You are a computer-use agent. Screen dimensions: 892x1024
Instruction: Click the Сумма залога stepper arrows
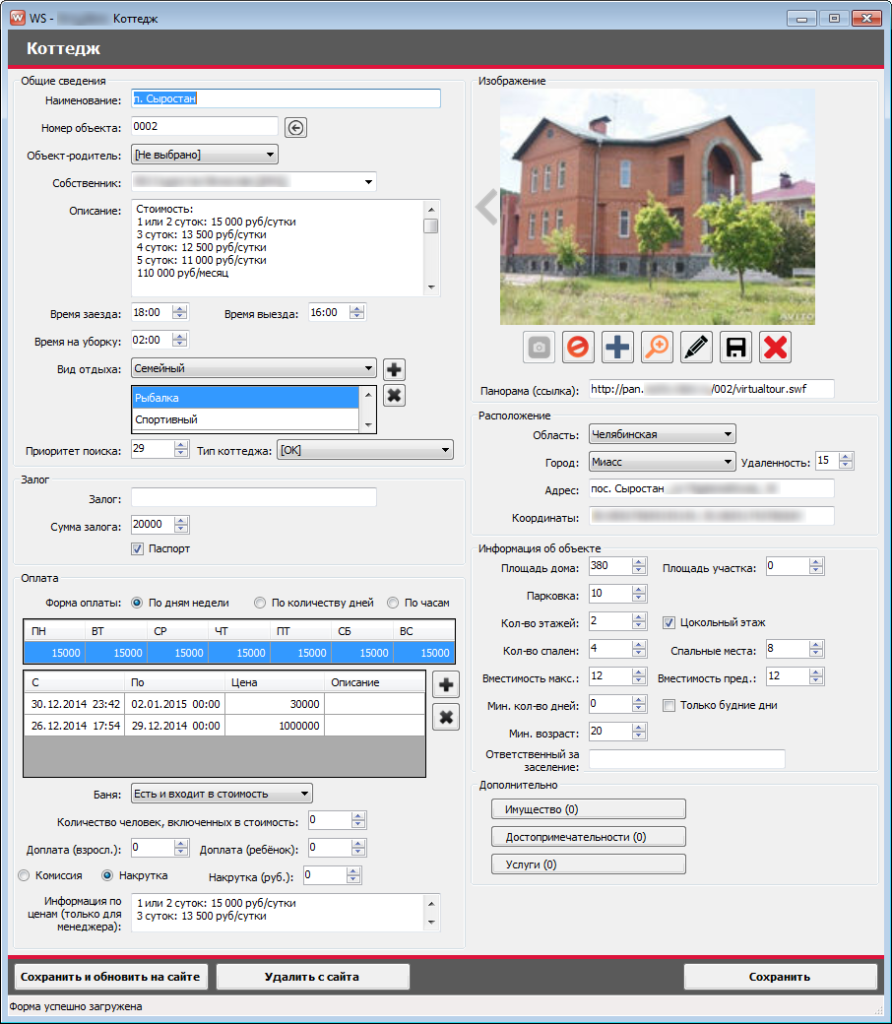[x=181, y=524]
